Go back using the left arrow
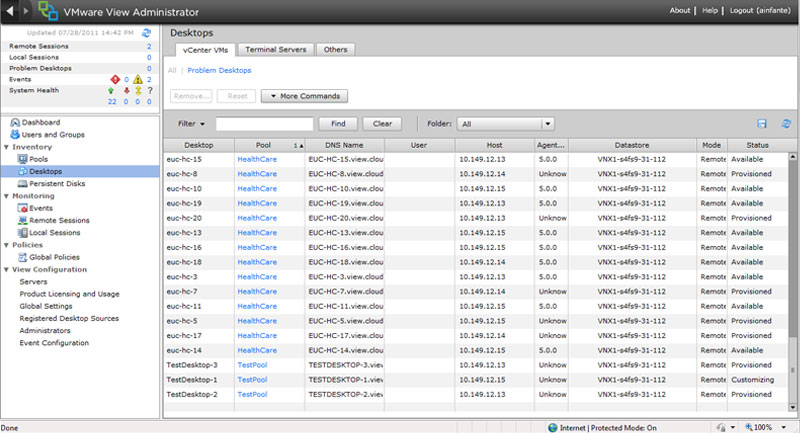Screen dimensions: 800x433 [x=9, y=11]
